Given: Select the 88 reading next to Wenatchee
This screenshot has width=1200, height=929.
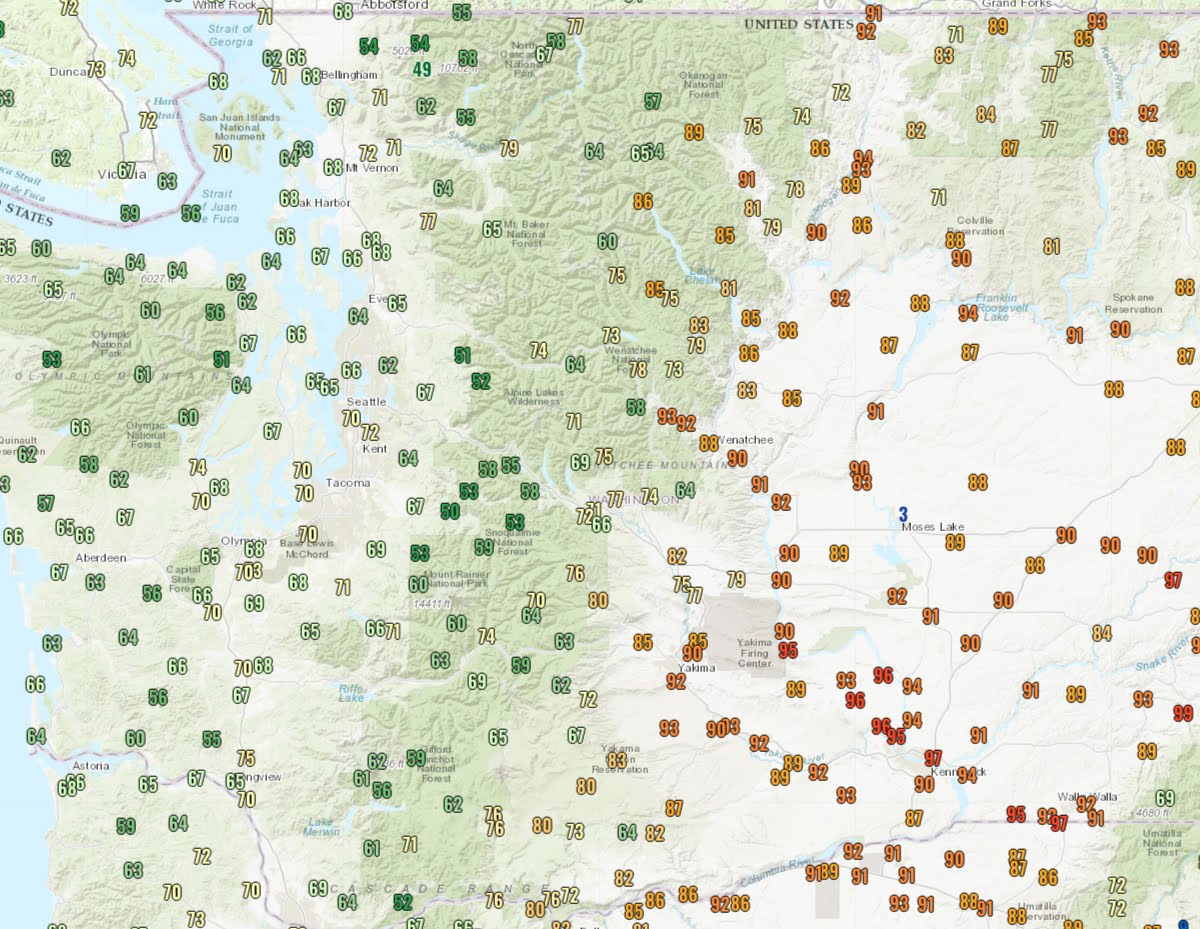Looking at the screenshot, I should 709,443.
